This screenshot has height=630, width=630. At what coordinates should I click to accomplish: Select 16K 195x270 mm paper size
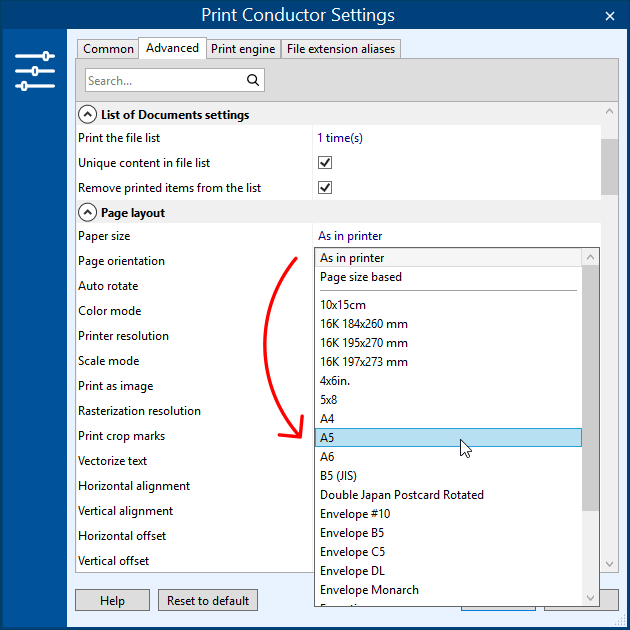pos(448,343)
